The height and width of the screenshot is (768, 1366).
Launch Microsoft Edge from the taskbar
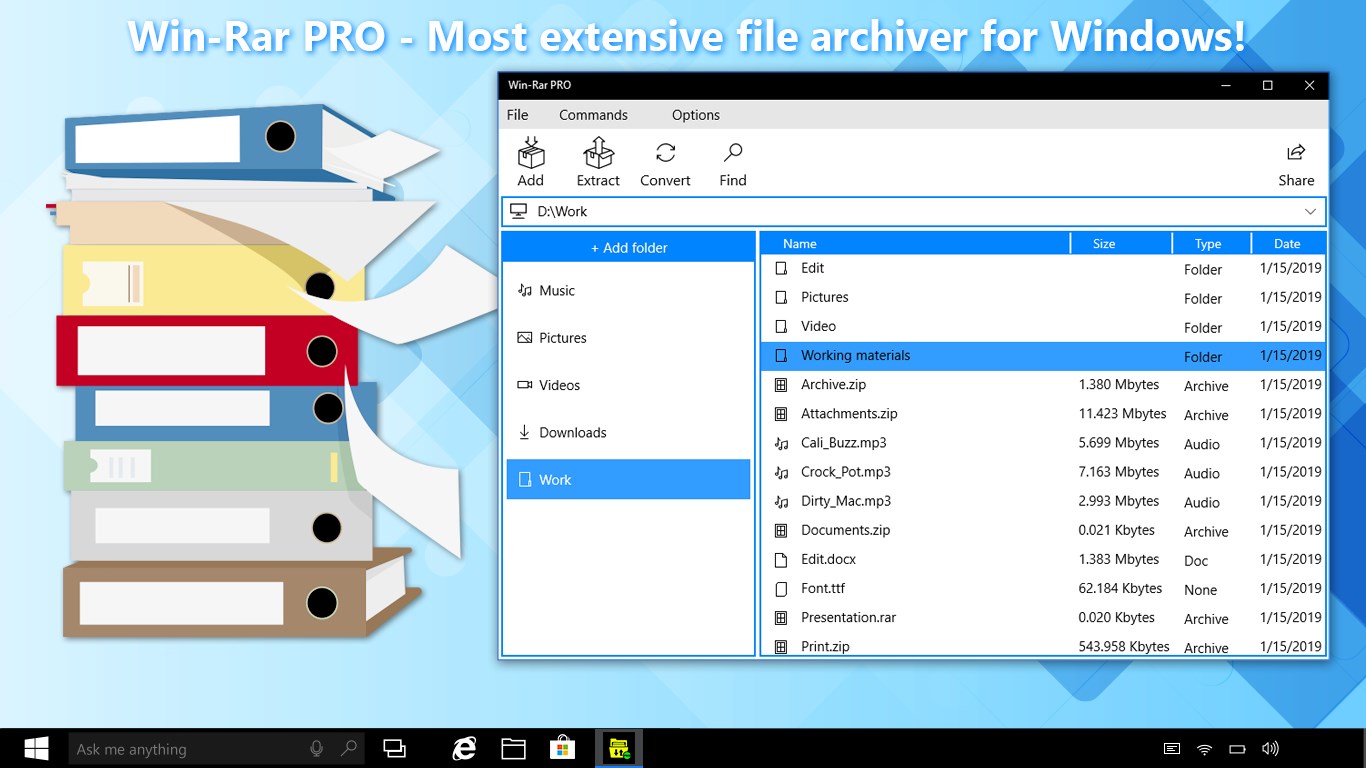[464, 749]
